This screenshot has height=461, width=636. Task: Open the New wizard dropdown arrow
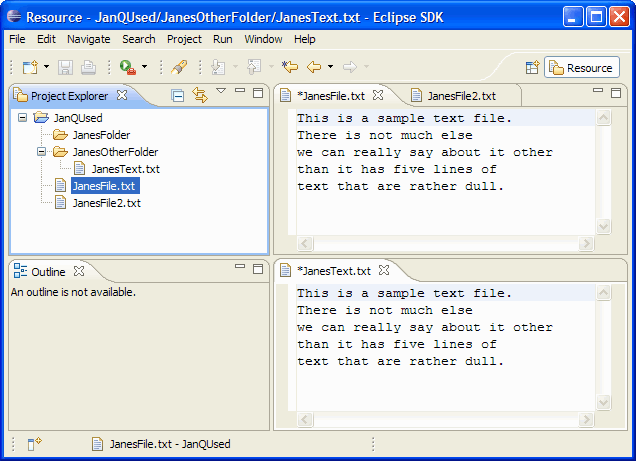click(46, 66)
